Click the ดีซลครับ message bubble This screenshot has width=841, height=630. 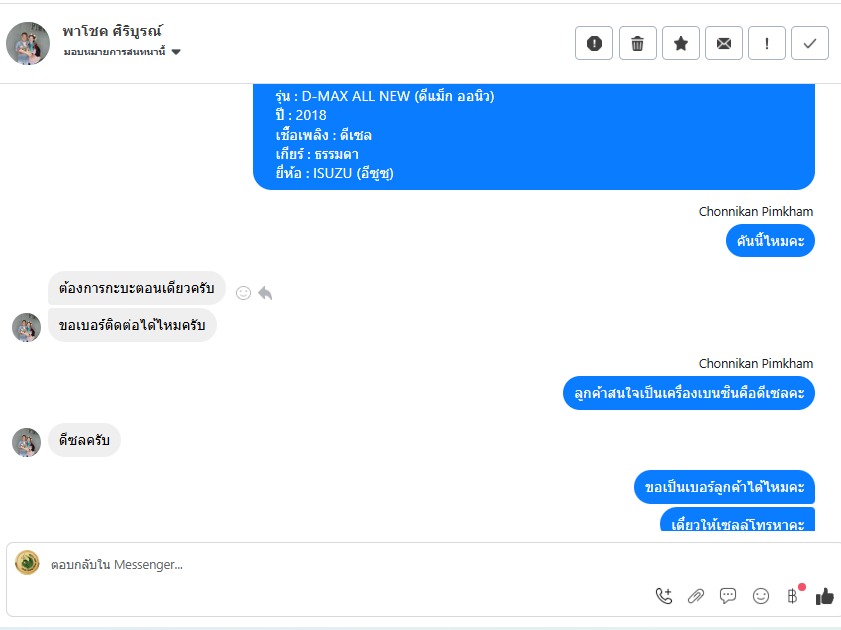[84, 440]
